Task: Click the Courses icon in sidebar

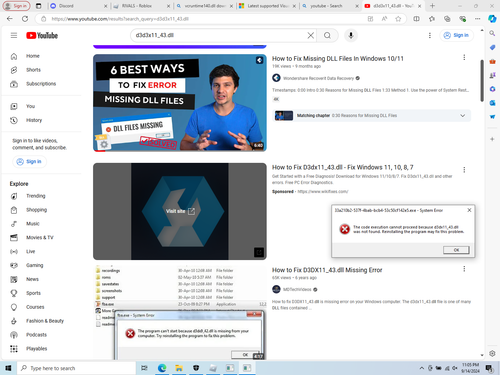Action: click(x=14, y=307)
